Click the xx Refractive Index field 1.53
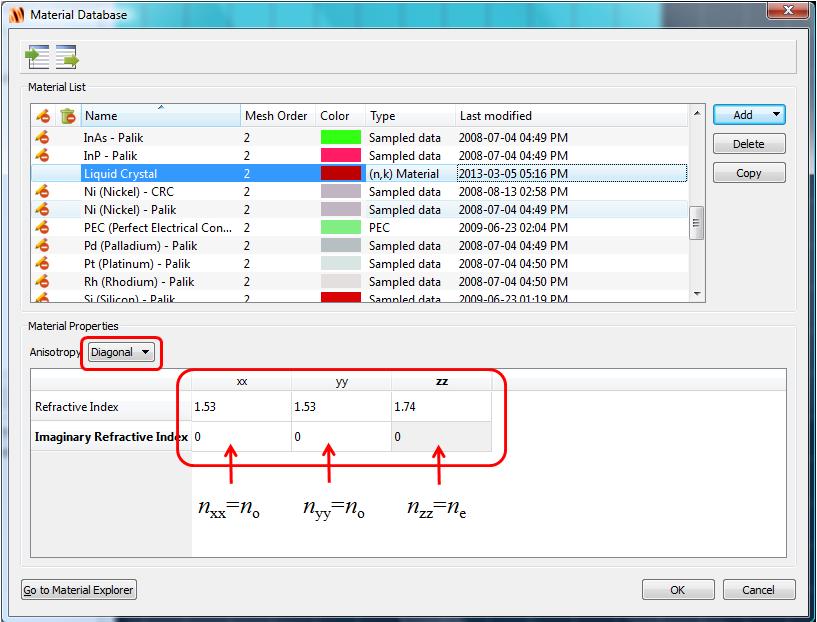The width and height of the screenshot is (817, 622). pyautogui.click(x=241, y=406)
